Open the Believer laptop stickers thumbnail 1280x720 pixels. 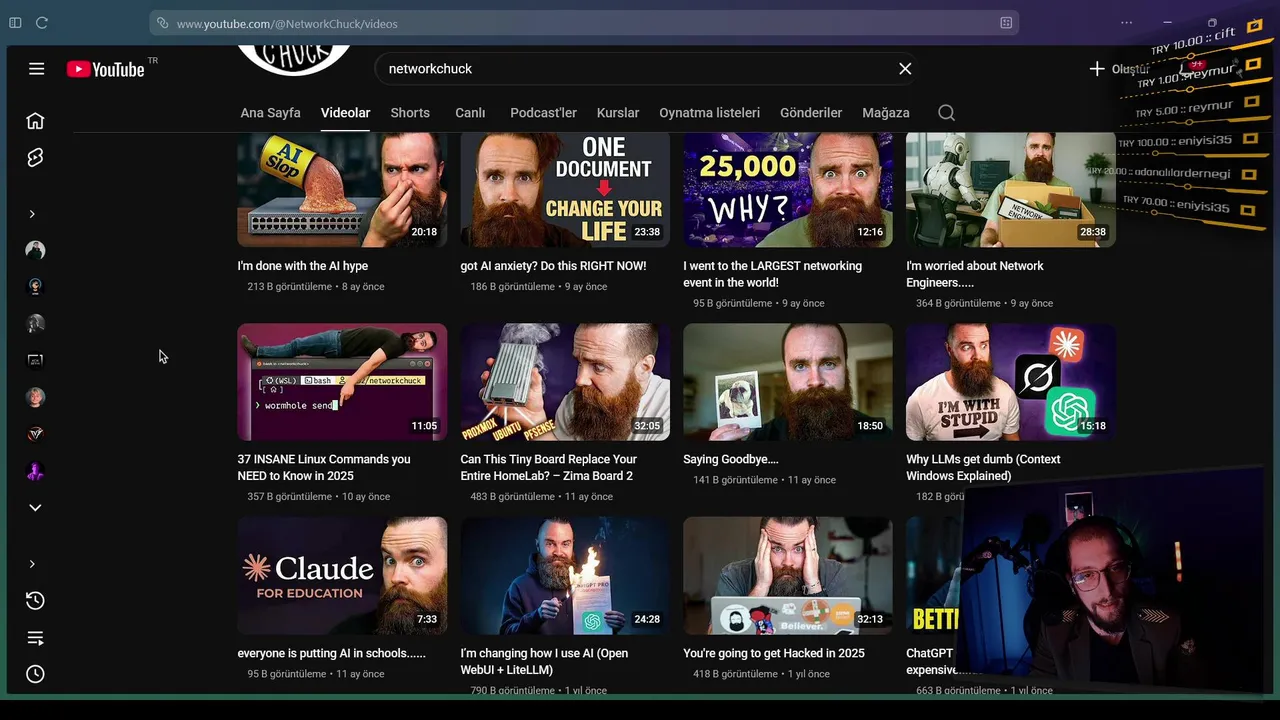(x=788, y=575)
